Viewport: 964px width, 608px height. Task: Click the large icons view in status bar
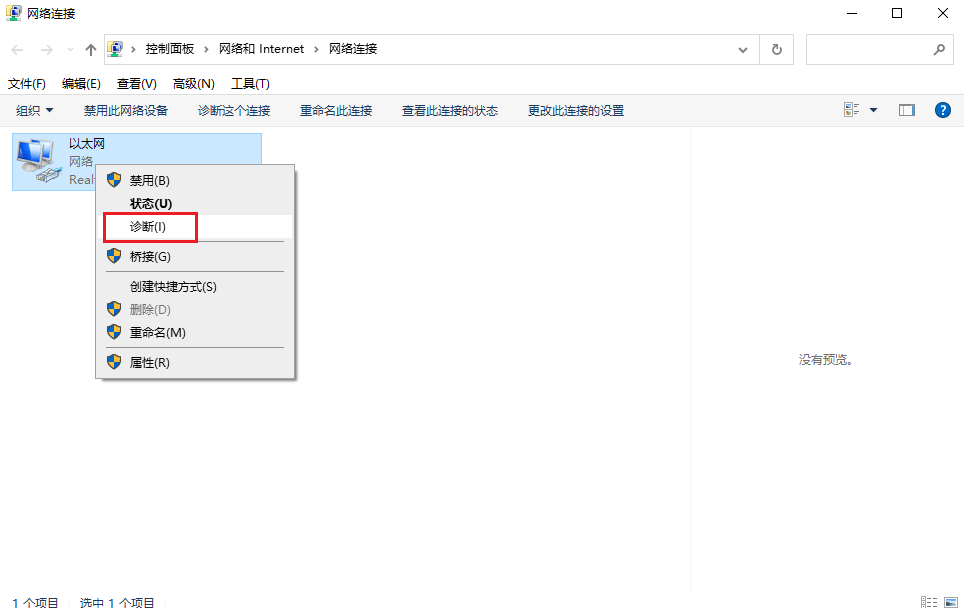point(952,602)
